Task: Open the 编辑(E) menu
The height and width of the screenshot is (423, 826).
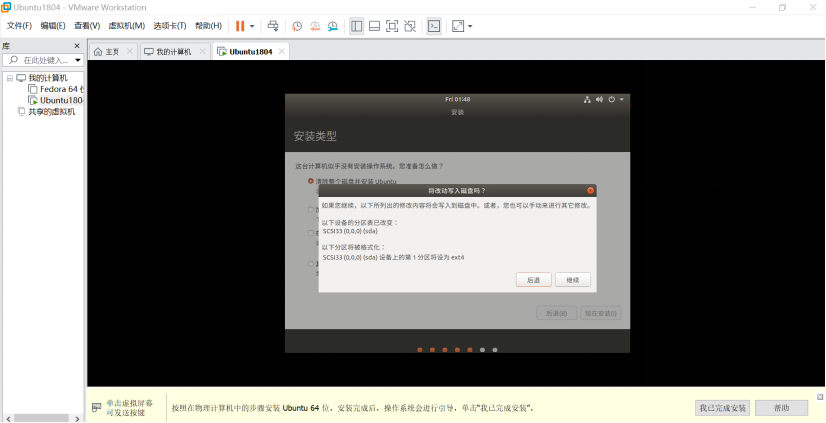Action: click(x=53, y=26)
